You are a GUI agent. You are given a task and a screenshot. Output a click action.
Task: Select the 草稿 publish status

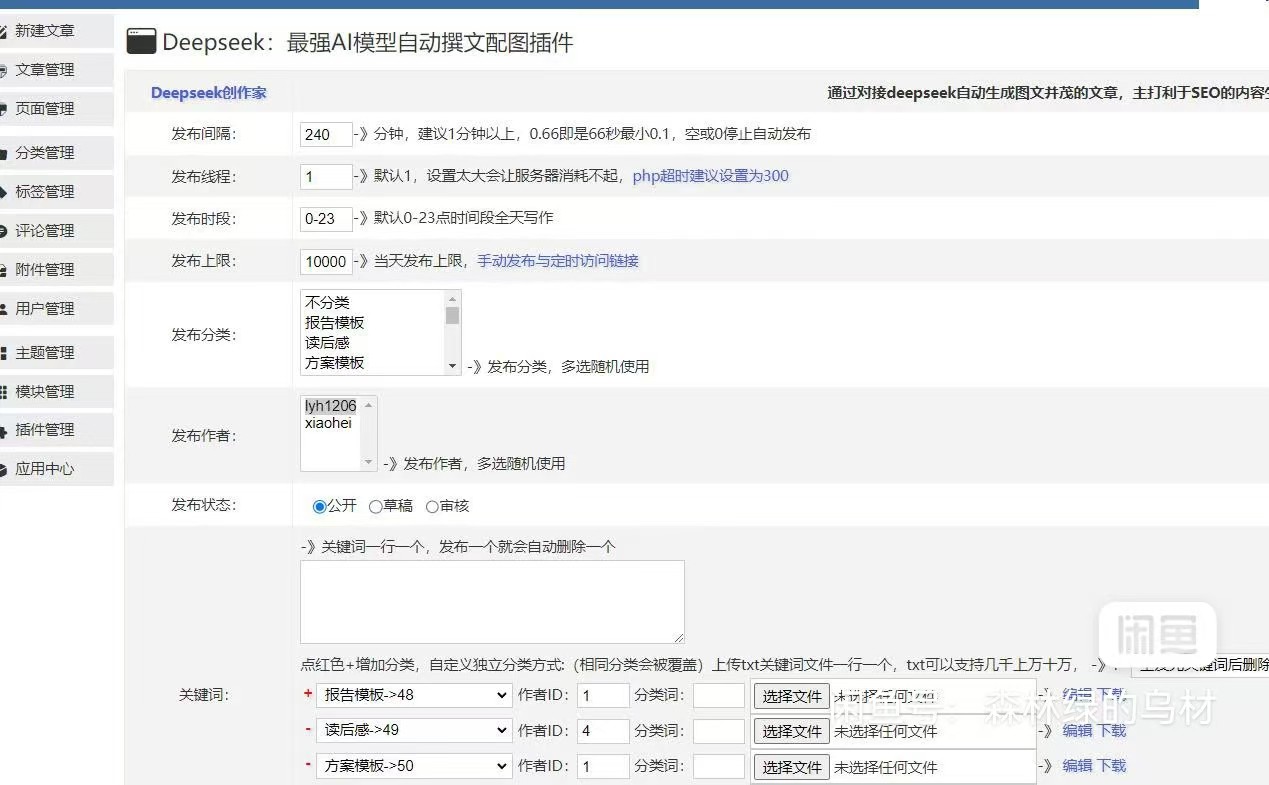click(376, 507)
